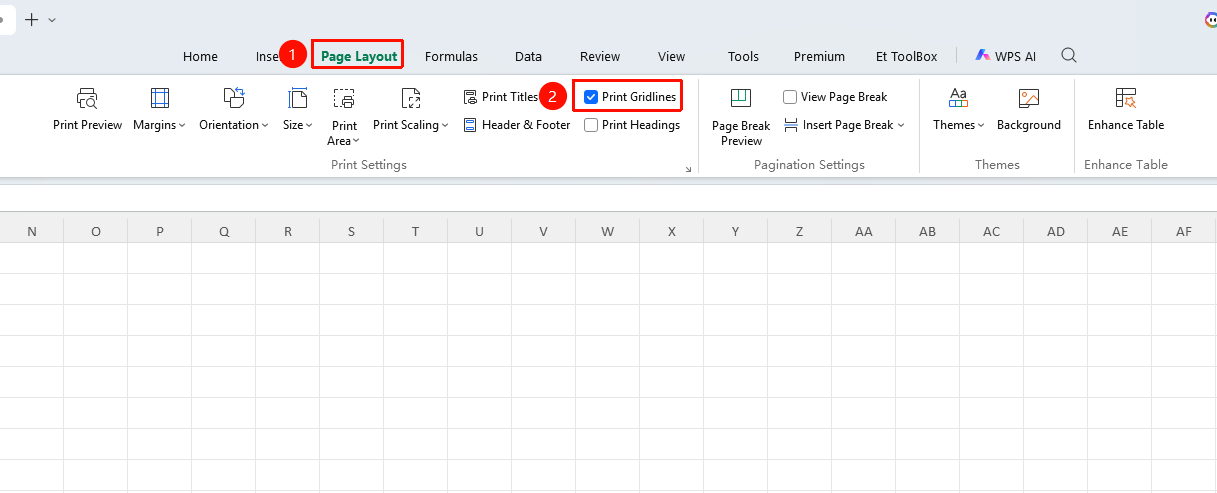Switch to Page Break Preview

(x=741, y=116)
